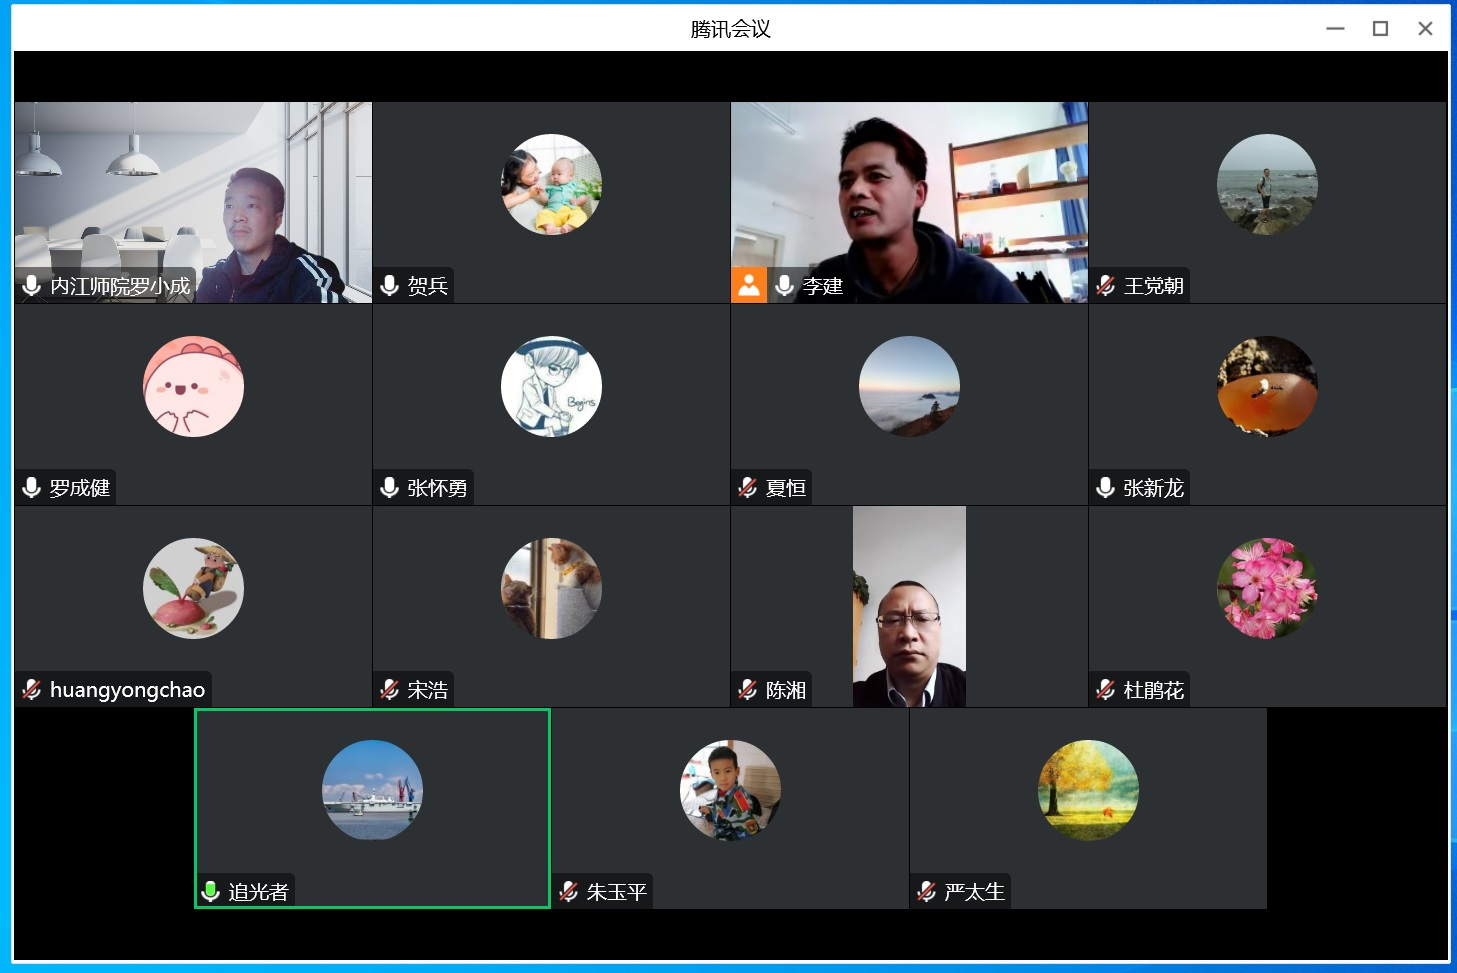Click the muted microphone icon for 严太生
The image size is (1457, 973).
927,891
